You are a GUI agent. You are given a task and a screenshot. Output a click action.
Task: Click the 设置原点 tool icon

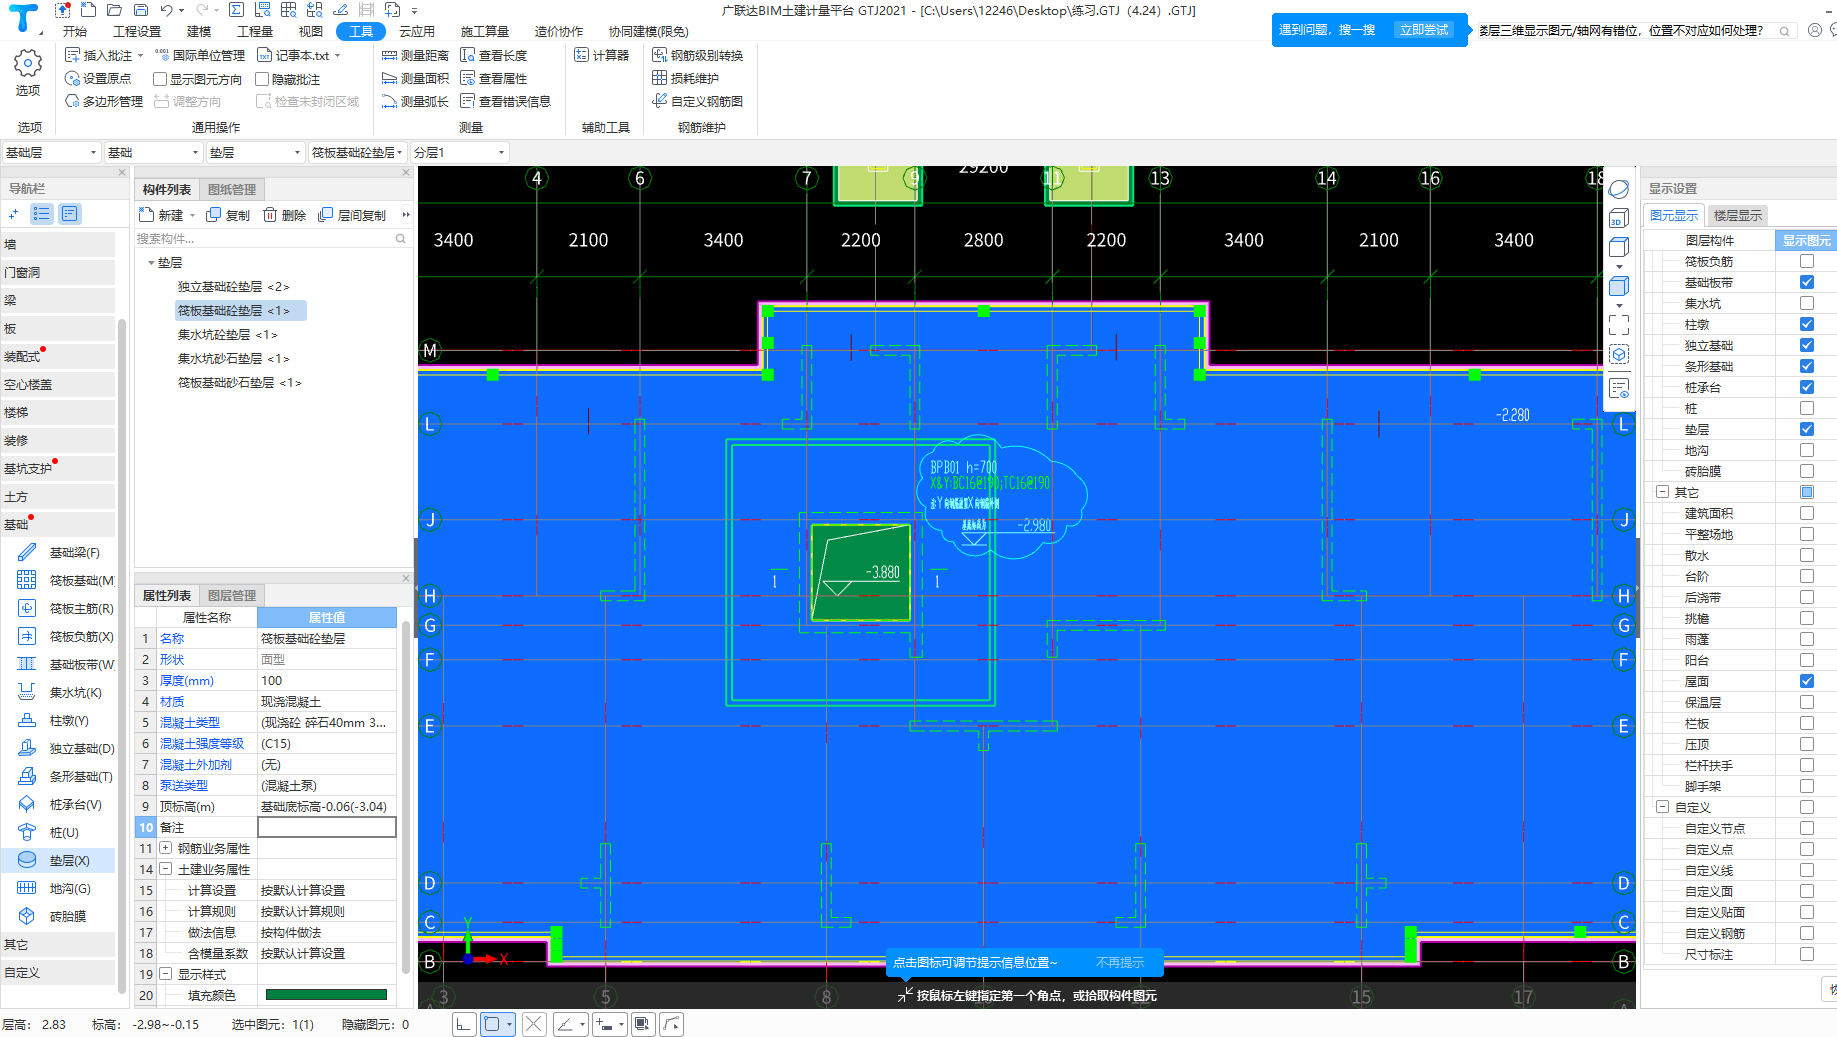[72, 78]
